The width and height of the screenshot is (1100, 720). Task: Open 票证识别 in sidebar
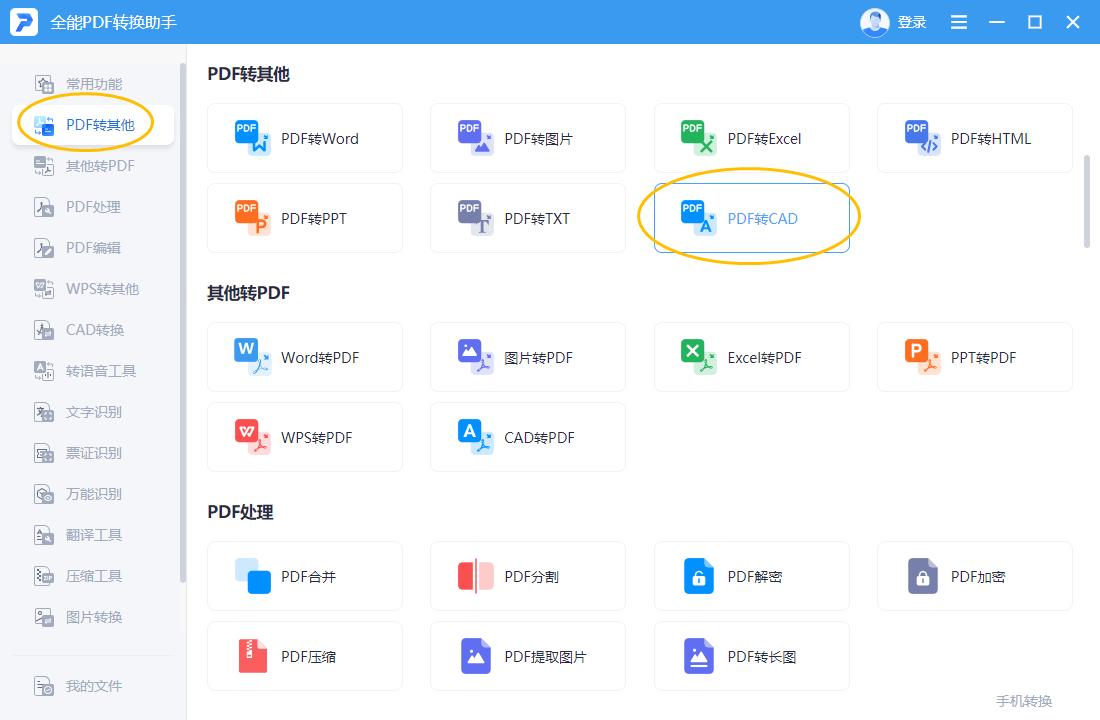point(93,453)
